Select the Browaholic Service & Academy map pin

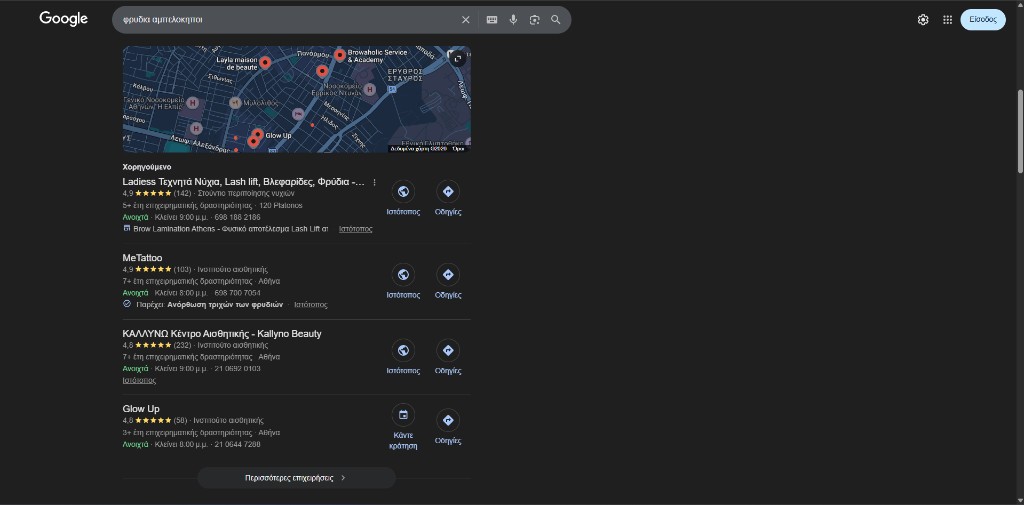pyautogui.click(x=340, y=55)
